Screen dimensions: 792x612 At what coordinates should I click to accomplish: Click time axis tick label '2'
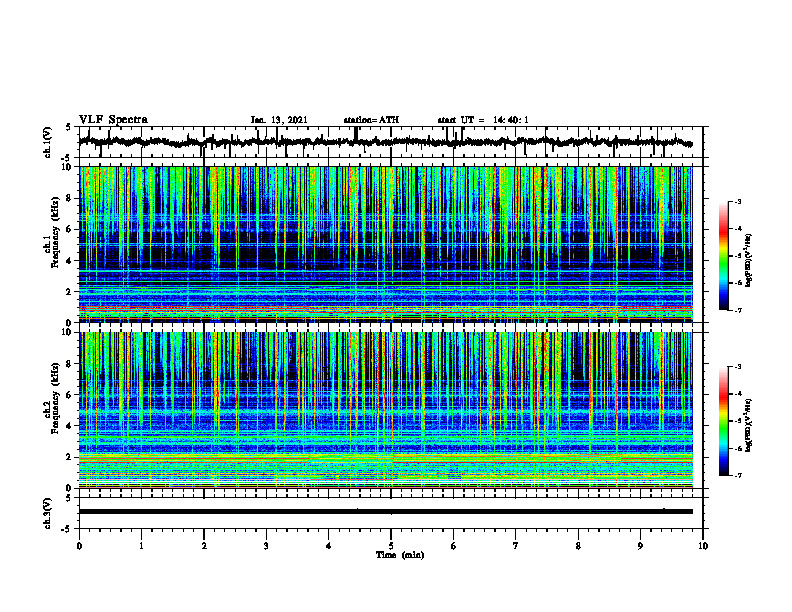204,546
